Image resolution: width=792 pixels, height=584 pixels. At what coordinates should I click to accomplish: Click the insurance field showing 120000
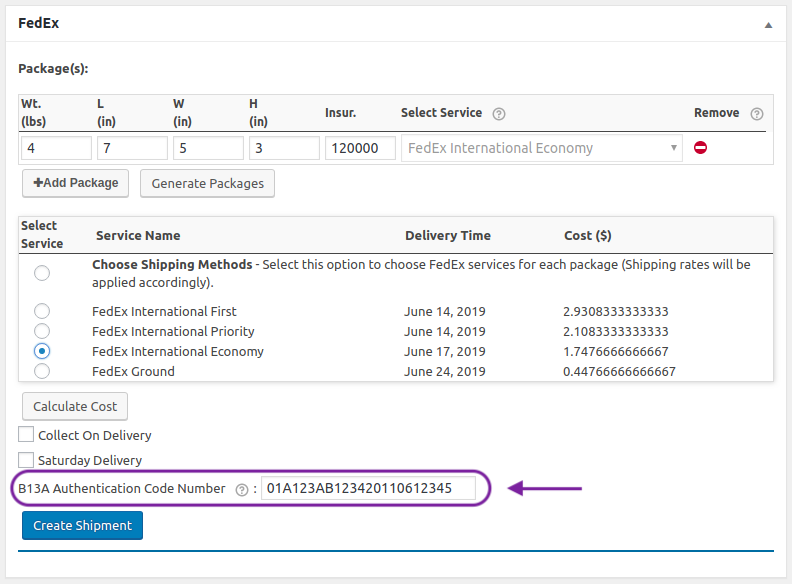[x=360, y=148]
